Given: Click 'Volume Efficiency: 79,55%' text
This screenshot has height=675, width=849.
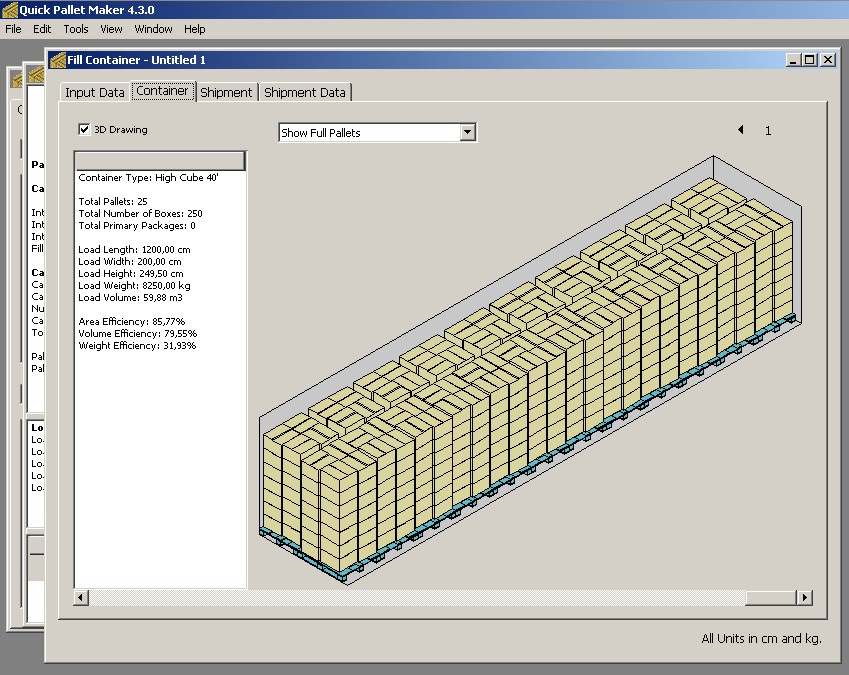Looking at the screenshot, I should point(138,333).
